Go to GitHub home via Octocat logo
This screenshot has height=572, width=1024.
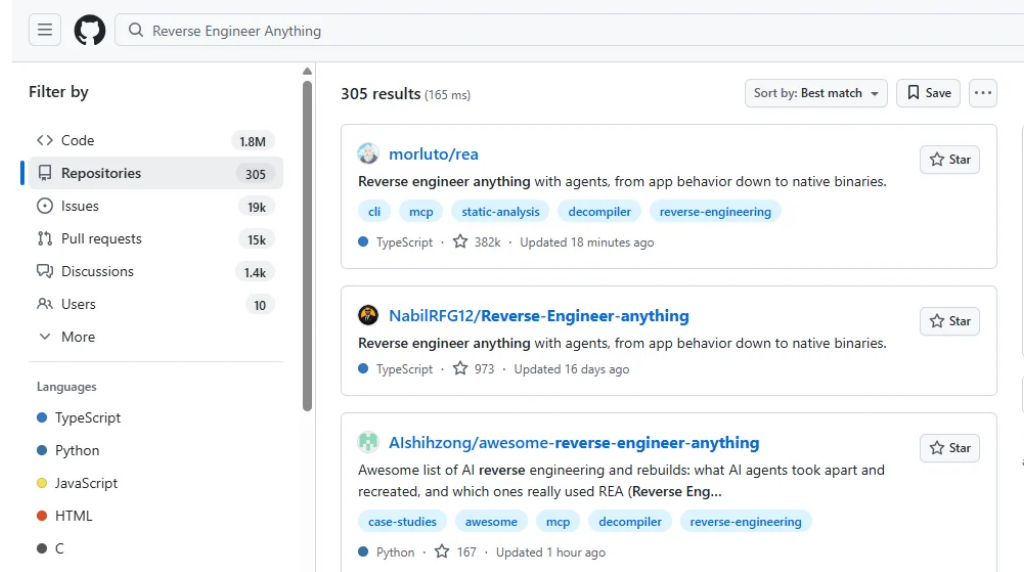89,30
